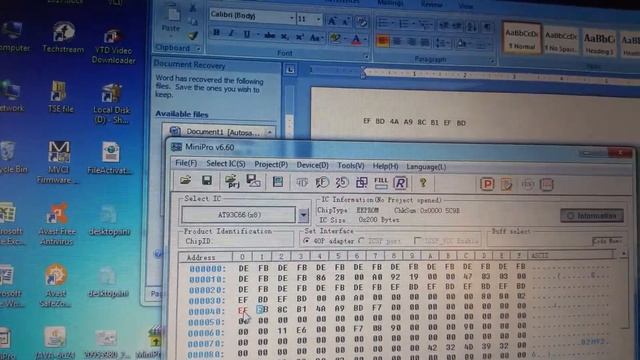640x360 pixels.
Task: Save buffer with MiniPro's floppy disk icon
Action: point(207,180)
